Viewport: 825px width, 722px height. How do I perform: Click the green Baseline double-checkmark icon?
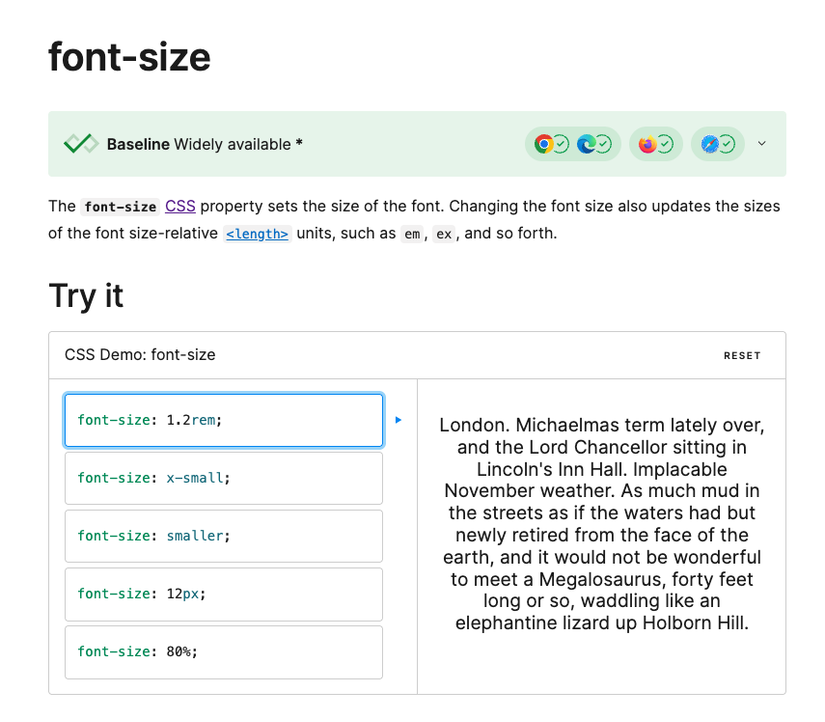pos(79,143)
